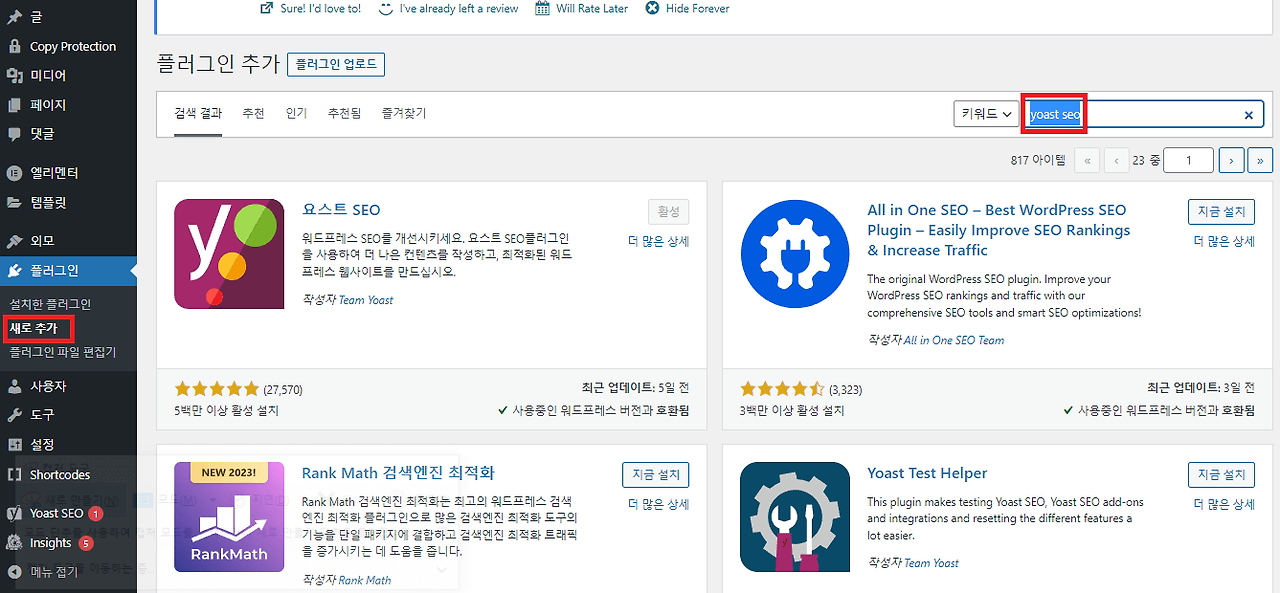Click the 엘리멘터 Elementor icon
The image size is (1280, 593).
tap(14, 172)
